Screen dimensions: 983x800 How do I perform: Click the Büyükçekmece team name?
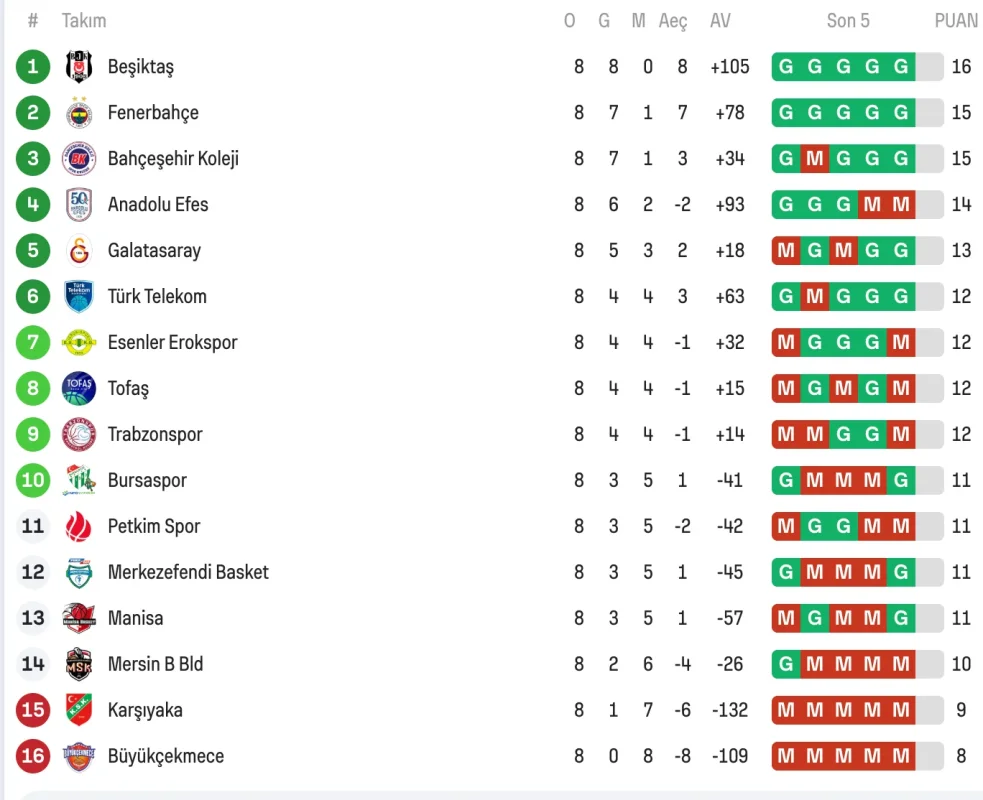click(x=165, y=757)
